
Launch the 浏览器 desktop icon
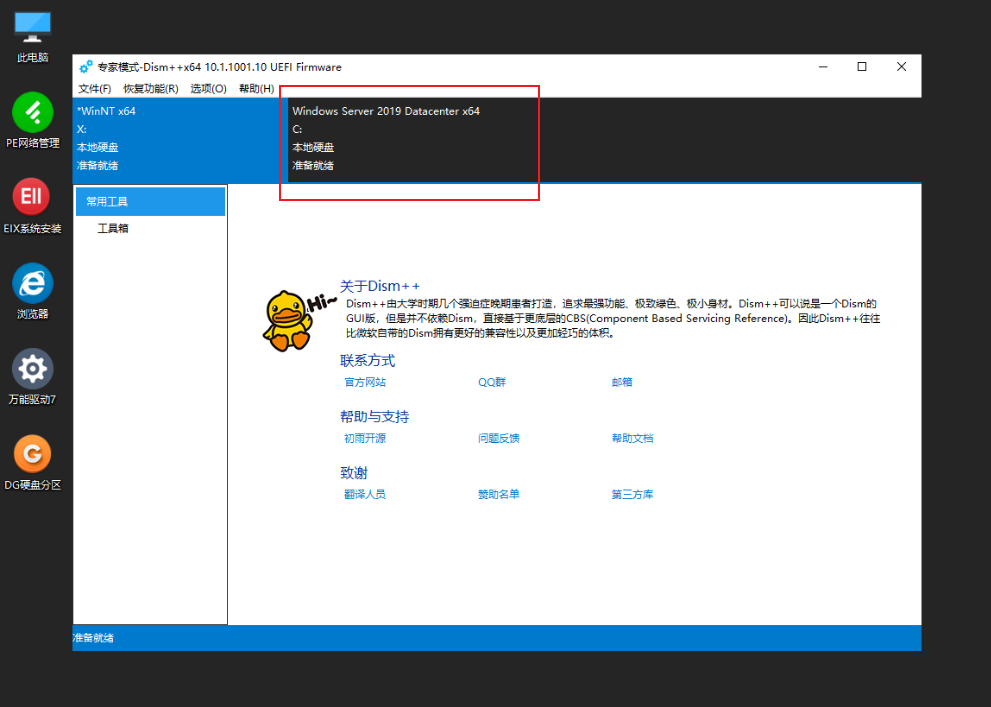pyautogui.click(x=32, y=291)
